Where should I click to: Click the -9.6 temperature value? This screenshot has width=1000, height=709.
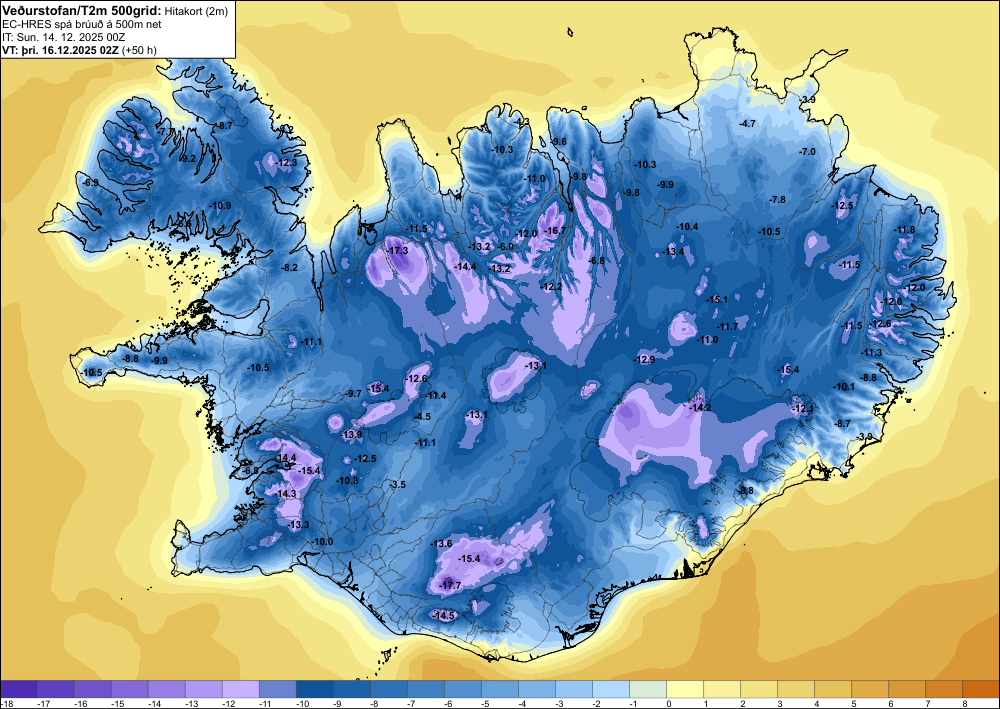coord(559,142)
